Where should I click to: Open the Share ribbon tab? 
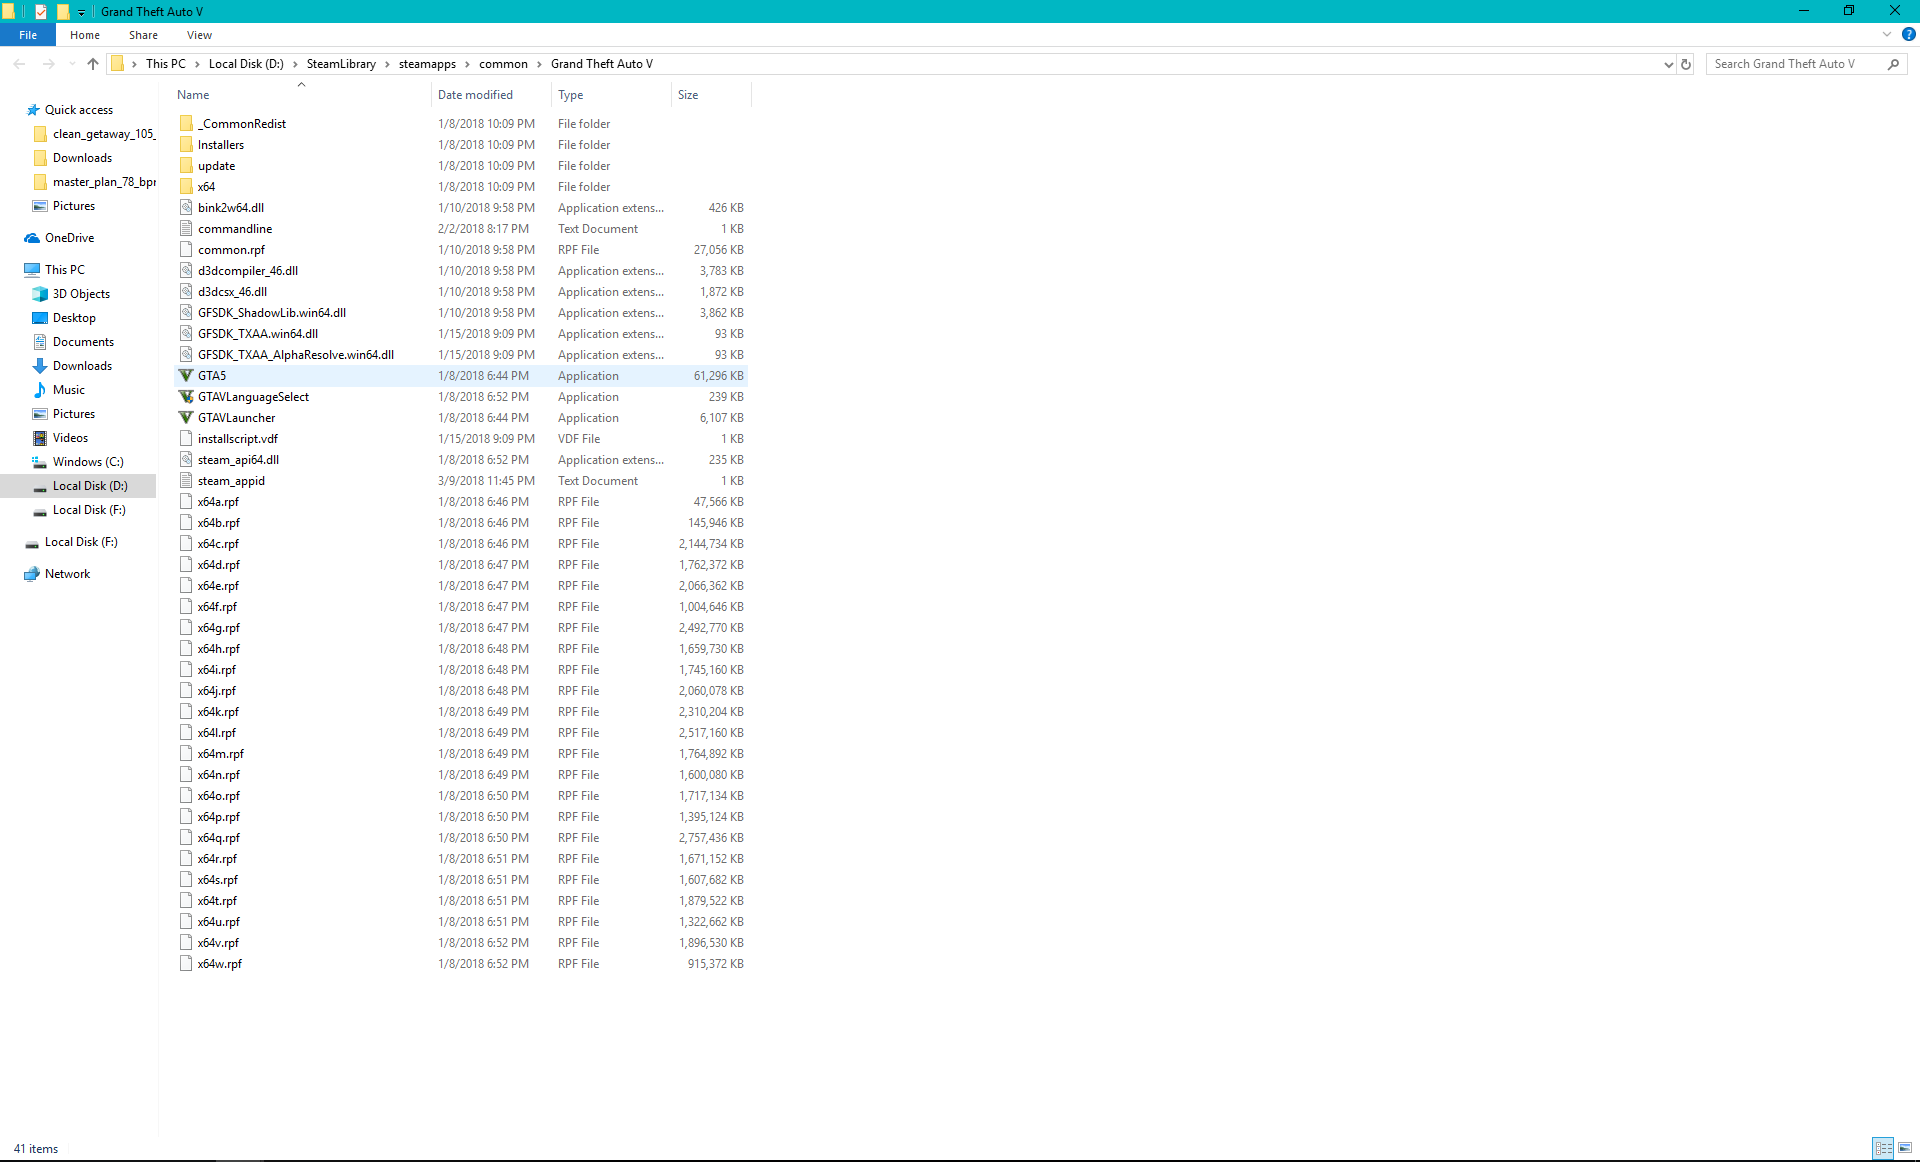tap(143, 35)
